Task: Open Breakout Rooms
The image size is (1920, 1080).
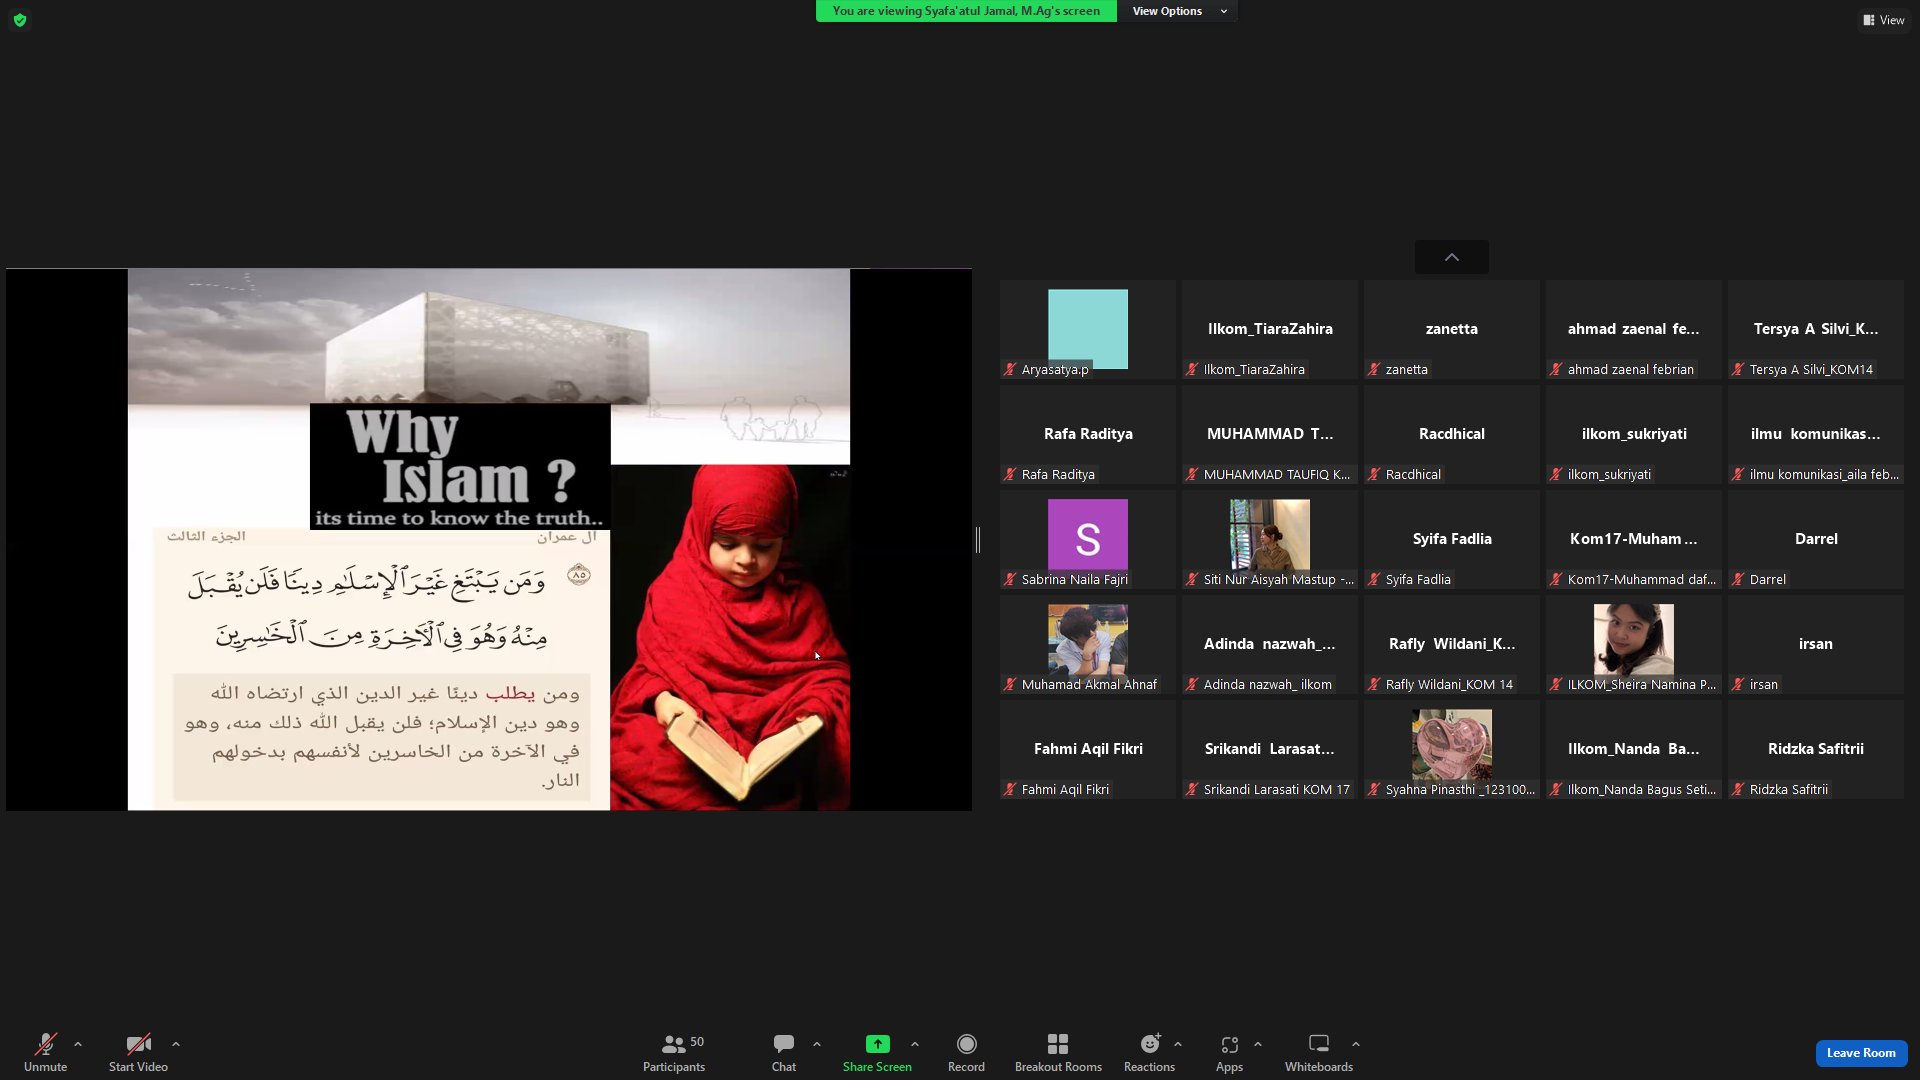Action: 1058,1052
